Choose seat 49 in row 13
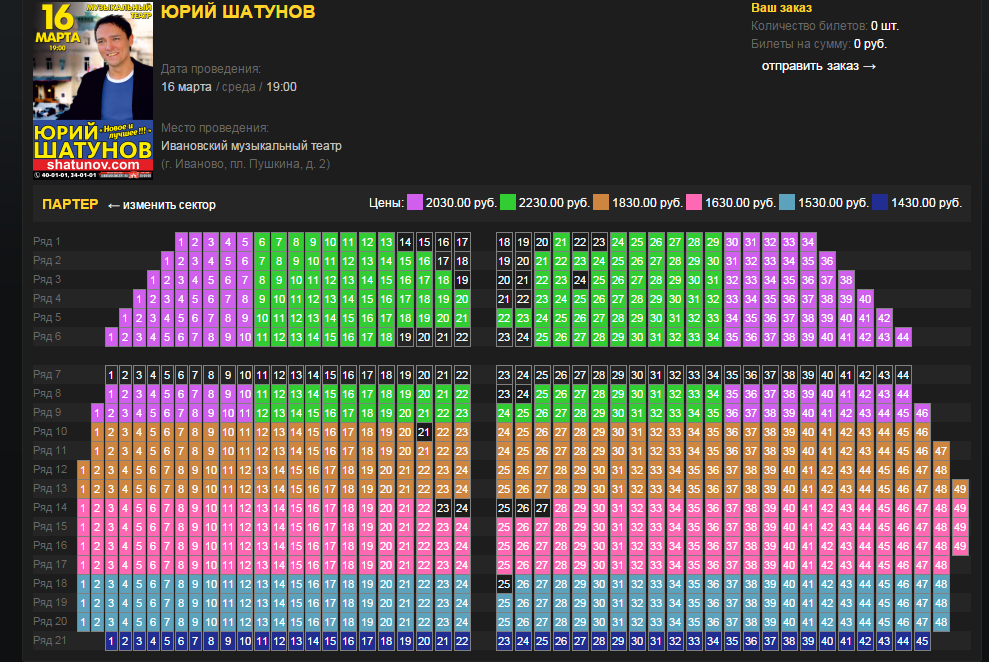 (960, 489)
